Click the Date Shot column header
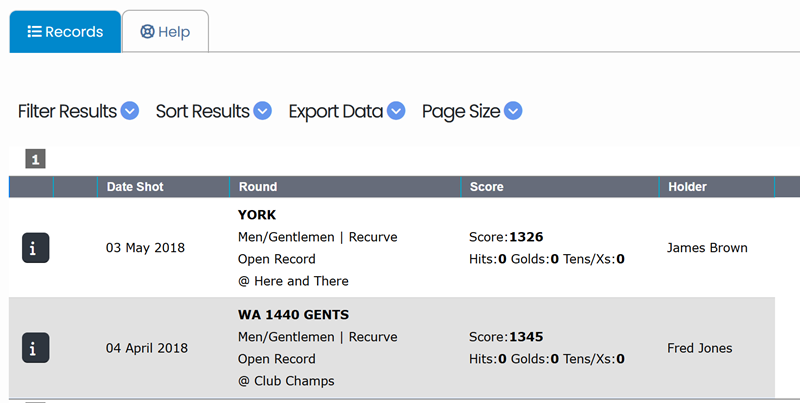Screen dimensions: 800x403 tap(135, 187)
